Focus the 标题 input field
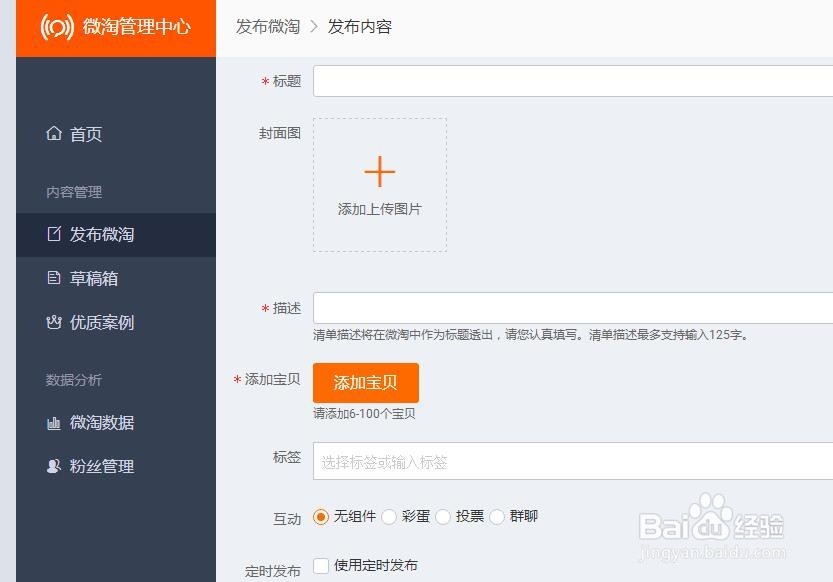 tap(573, 81)
